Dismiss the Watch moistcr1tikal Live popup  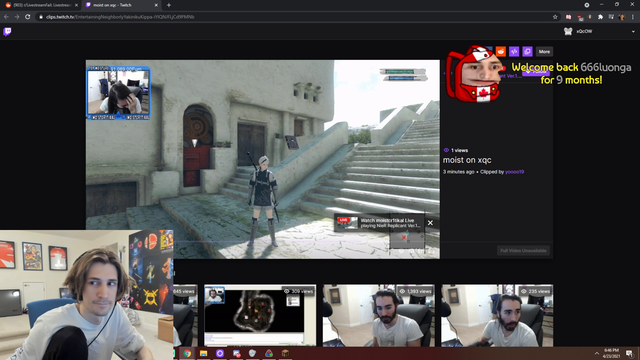430,223
